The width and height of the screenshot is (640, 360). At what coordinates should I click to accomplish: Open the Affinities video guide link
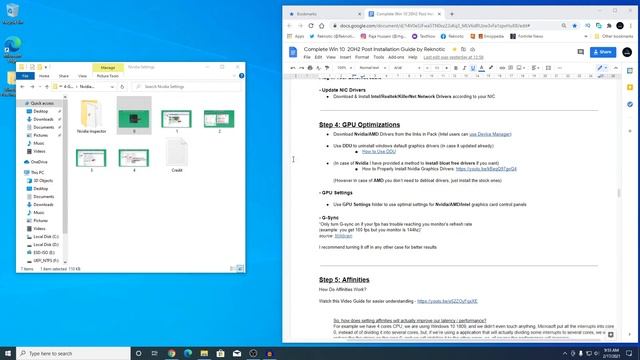pos(447,301)
